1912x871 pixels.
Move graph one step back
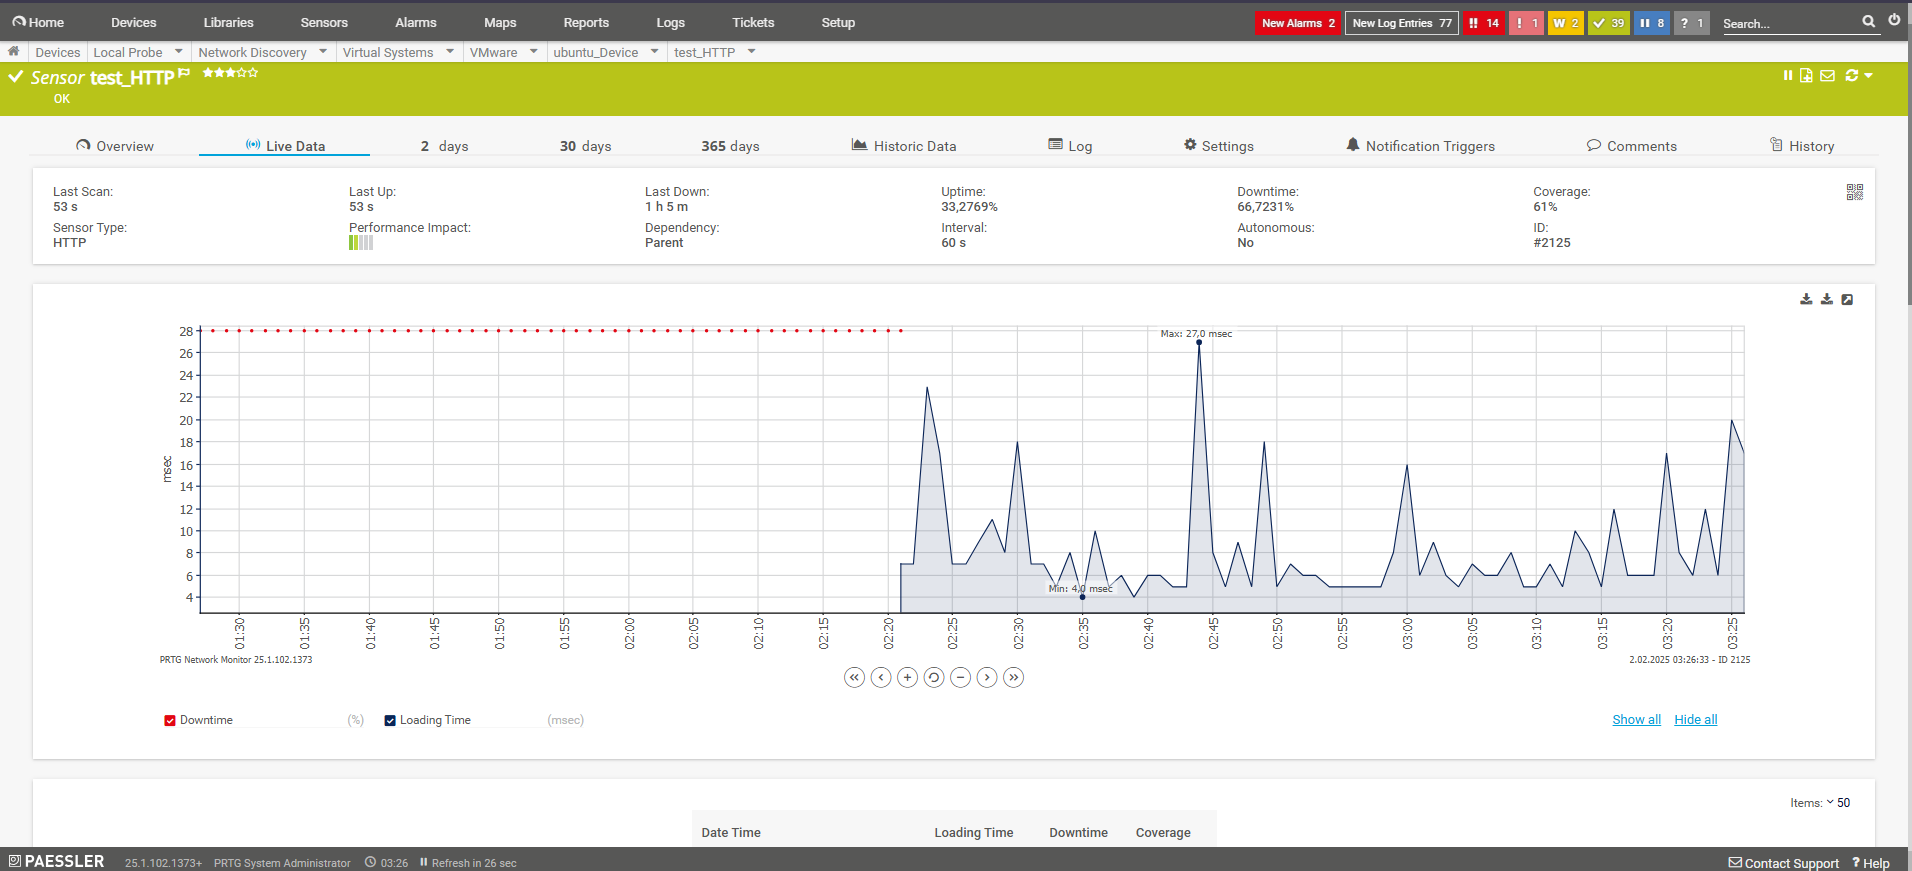(881, 677)
